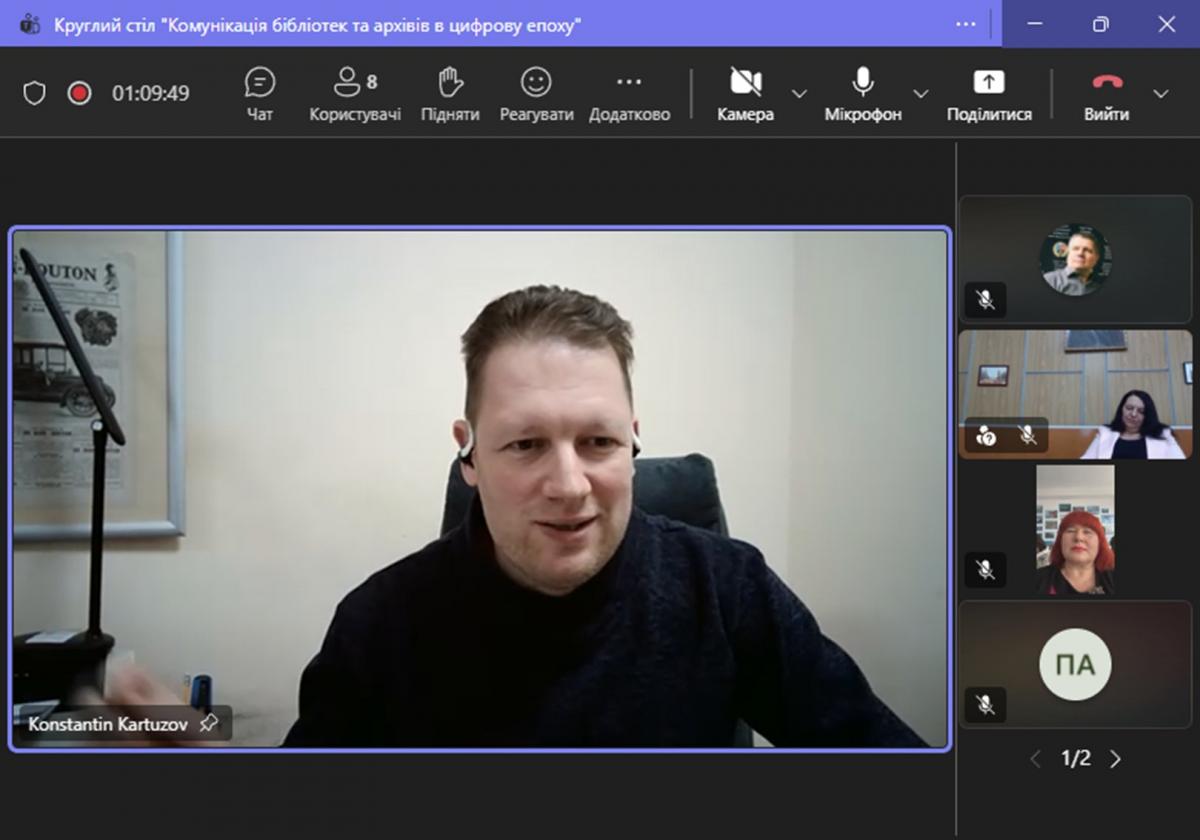Click the red recording indicator
This screenshot has width=1200, height=840.
click(79, 93)
